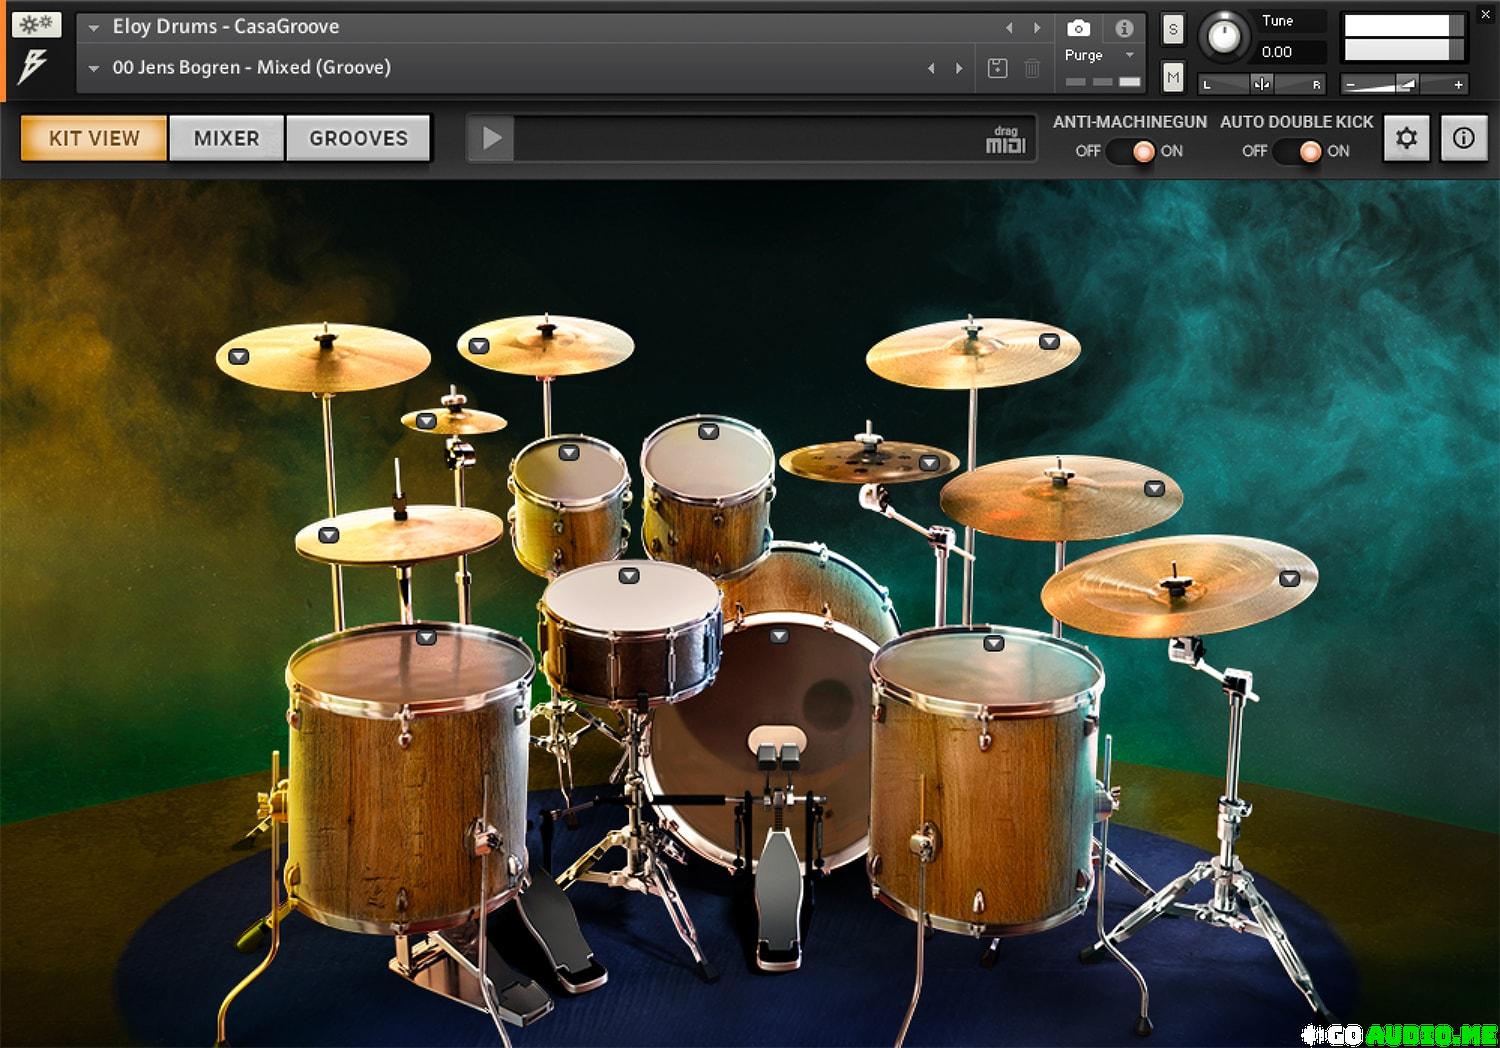Click the Tune value 0.00 field
This screenshot has height=1048, width=1500.
[1290, 52]
